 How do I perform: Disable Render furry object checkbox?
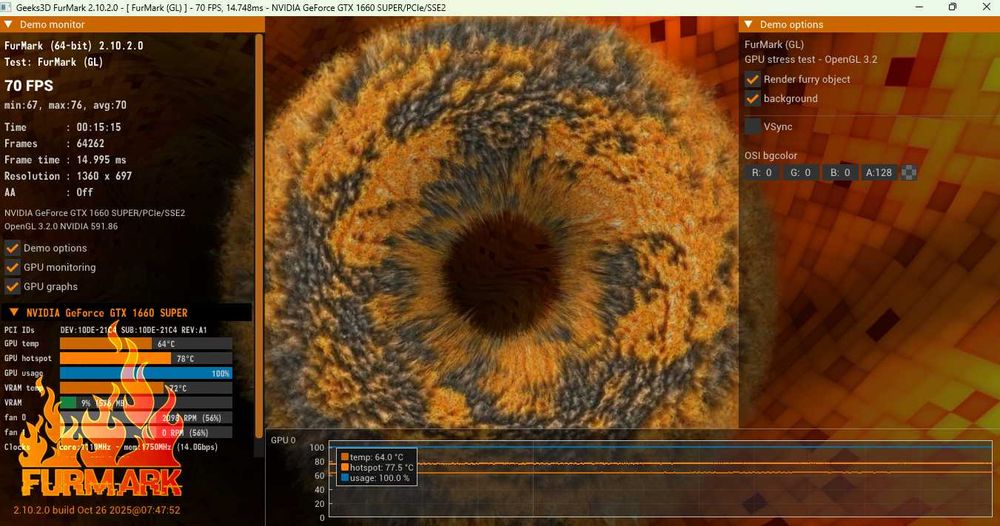(x=753, y=79)
